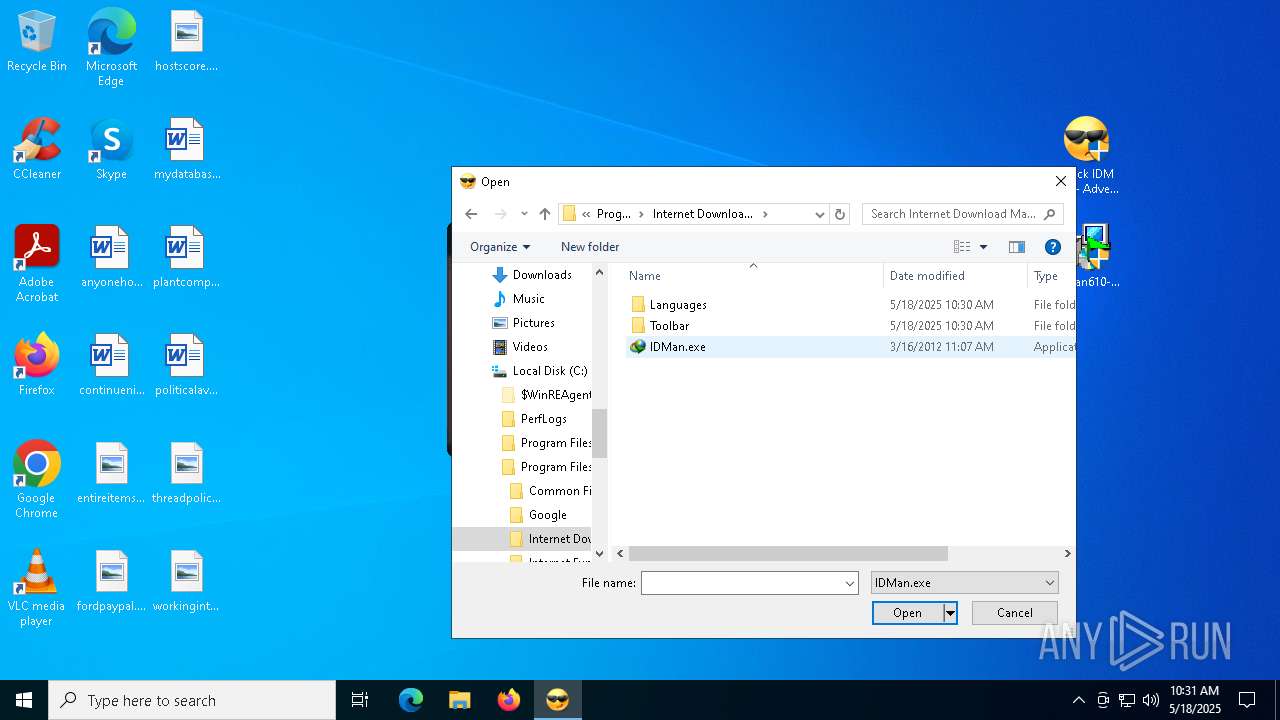This screenshot has width=1280, height=720.
Task: Select the plantcomp Word document icon
Action: coord(186,257)
